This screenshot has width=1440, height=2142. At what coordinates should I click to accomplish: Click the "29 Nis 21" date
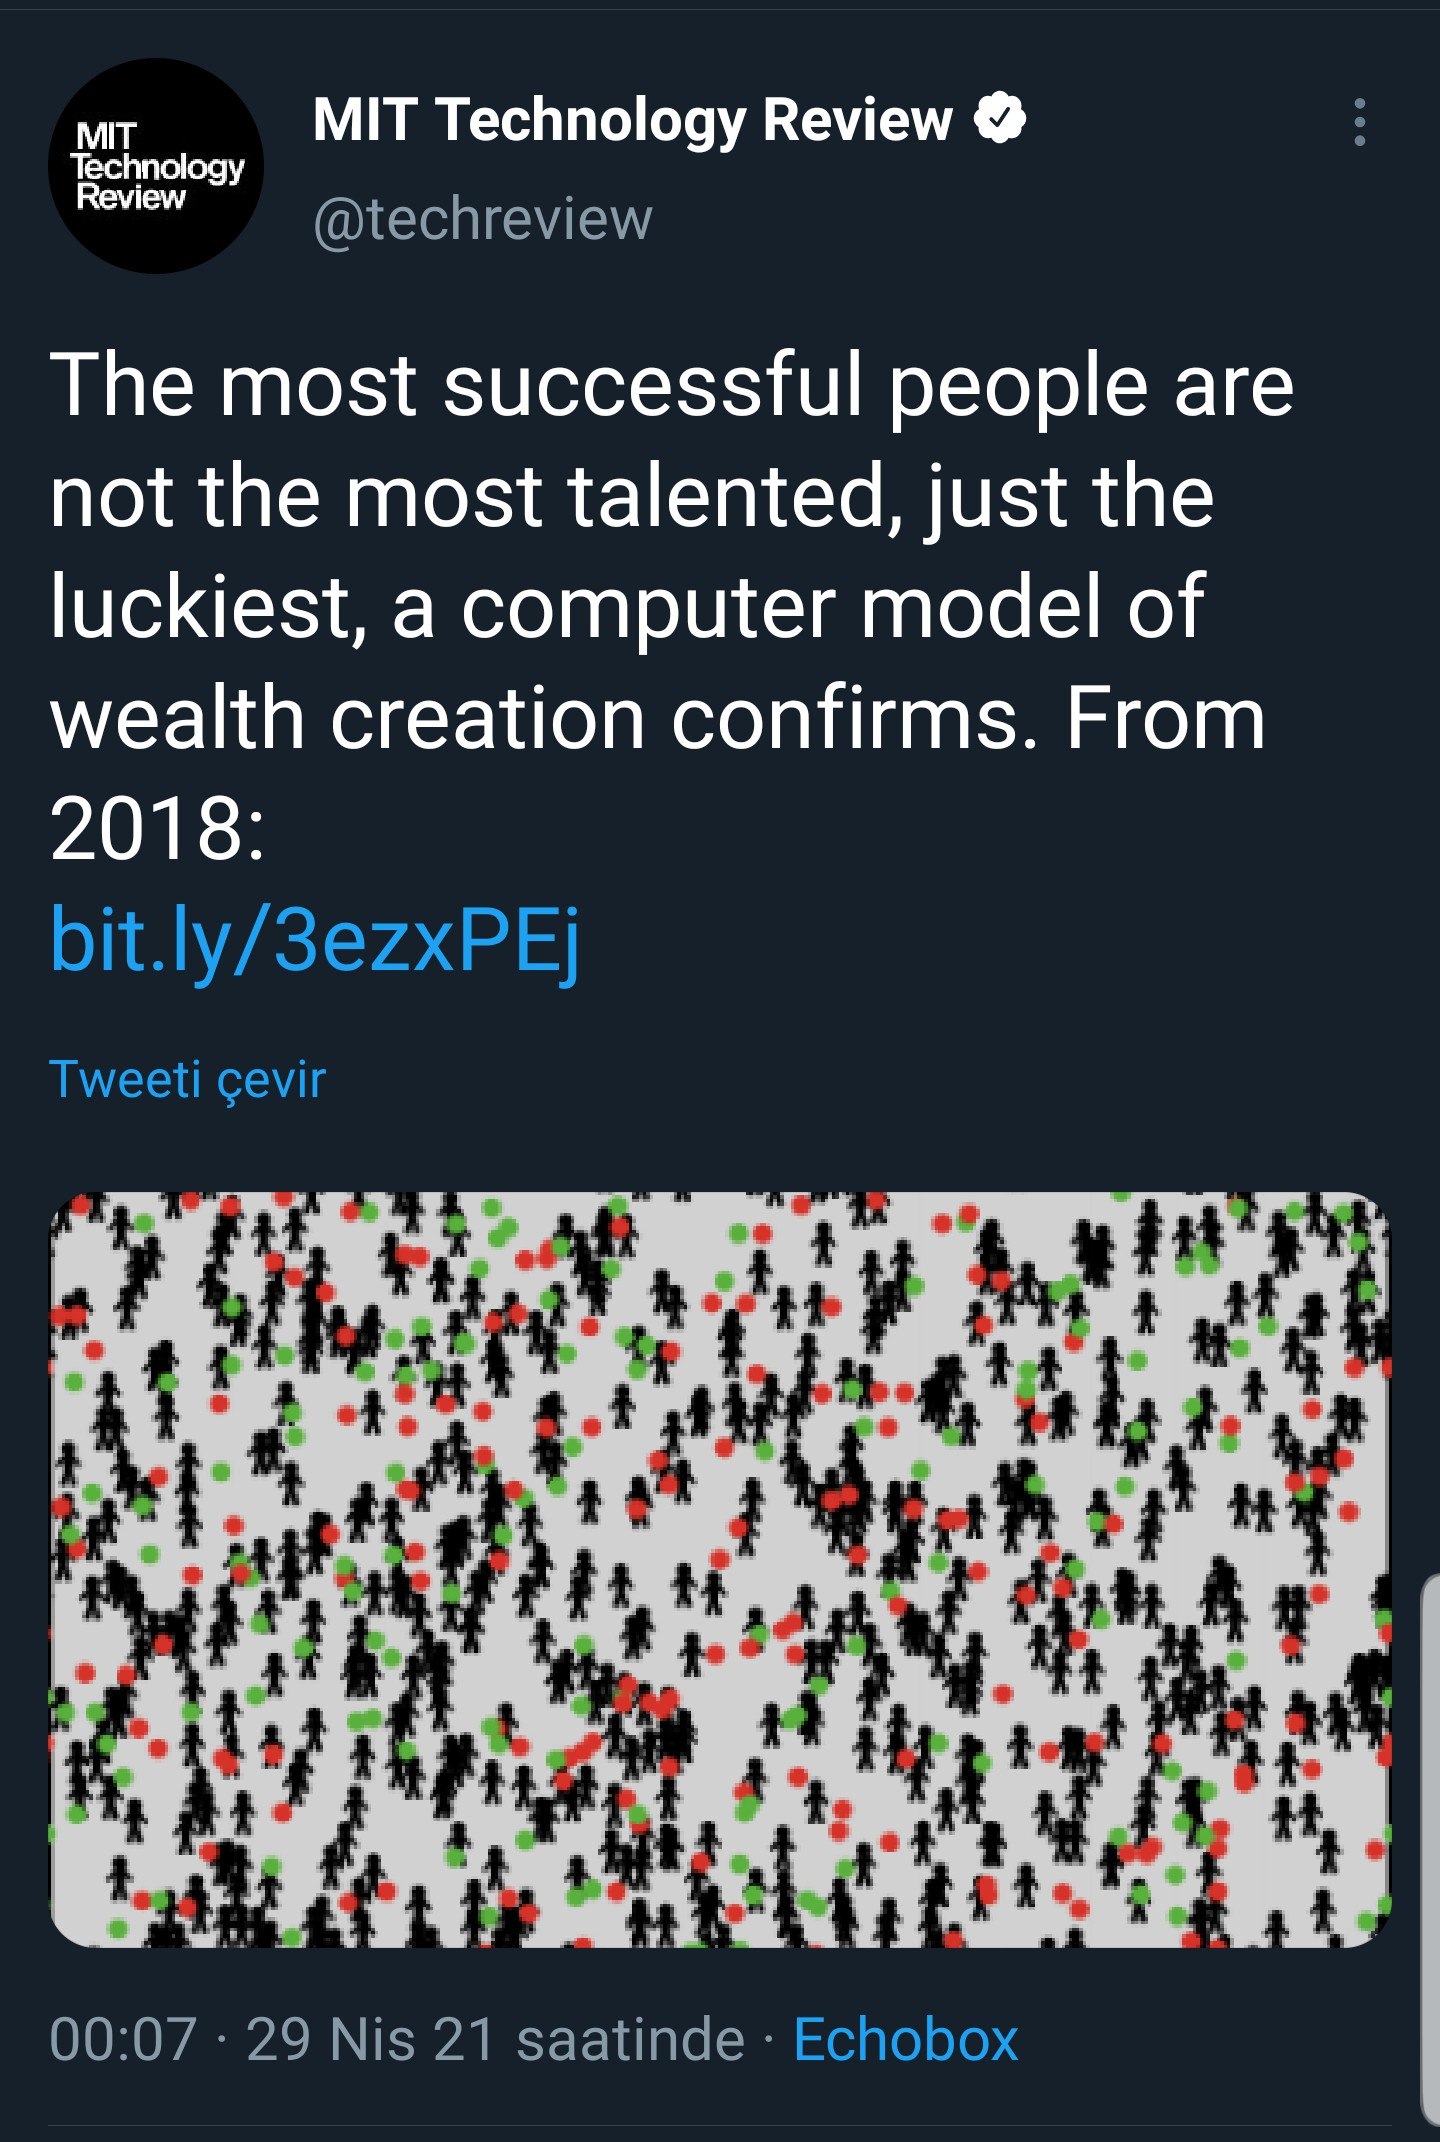371,2039
